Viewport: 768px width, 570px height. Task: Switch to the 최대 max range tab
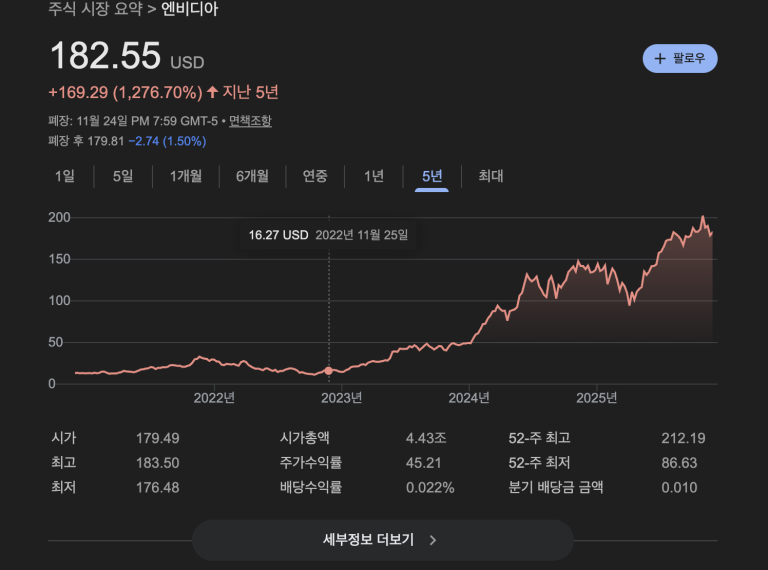[x=491, y=176]
